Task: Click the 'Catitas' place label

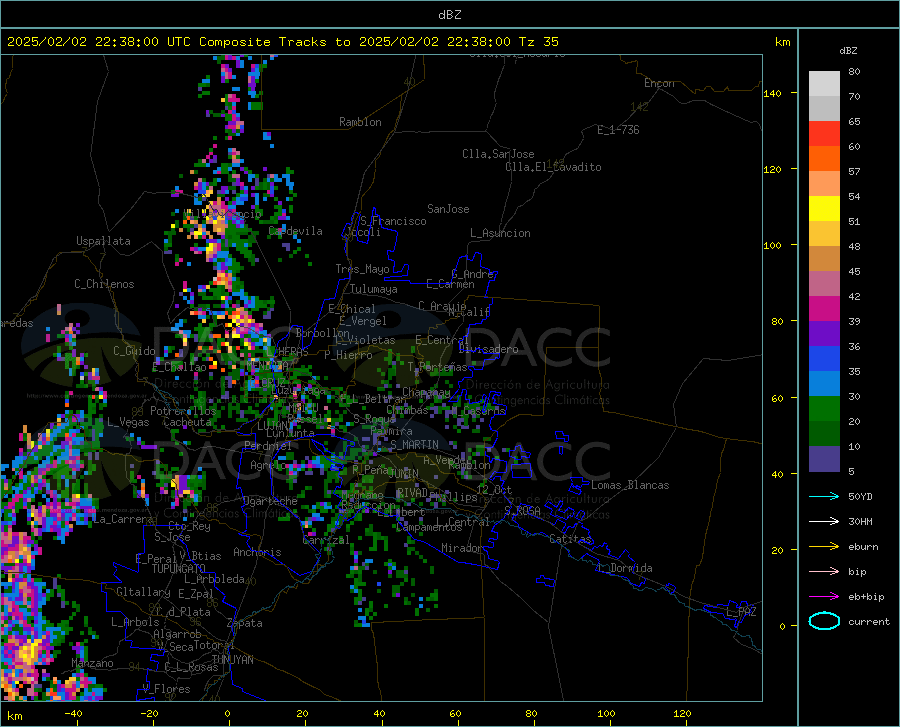Action: click(x=570, y=539)
